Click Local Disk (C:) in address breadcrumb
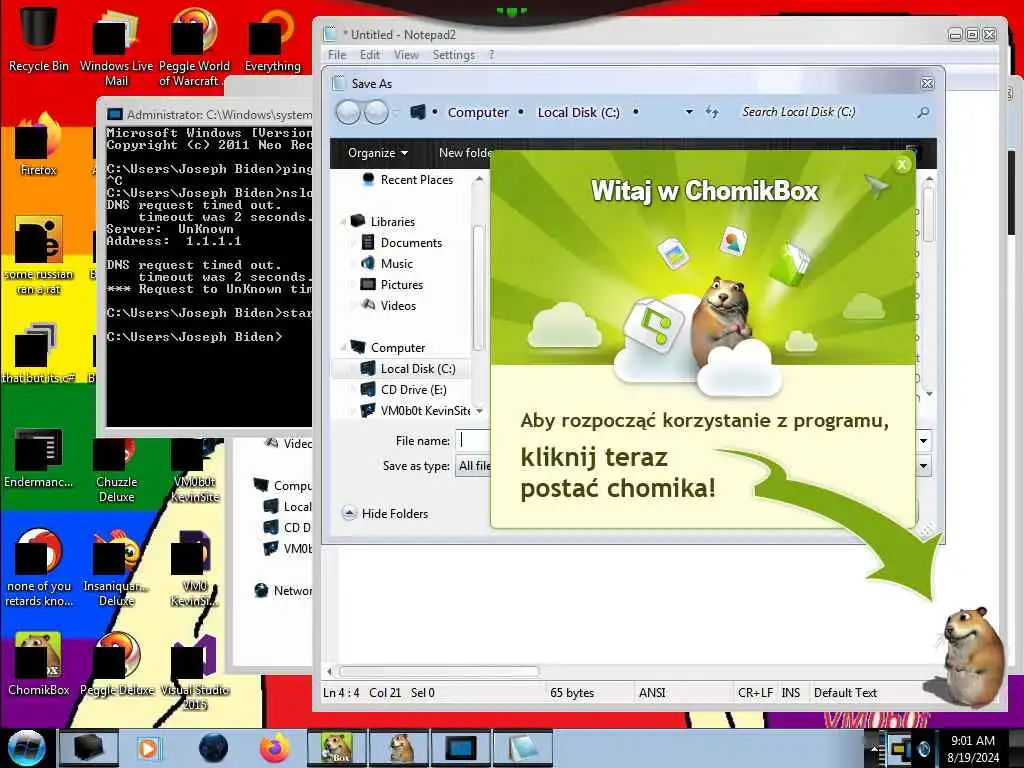Screen dimensions: 1024x768 click(x=579, y=112)
